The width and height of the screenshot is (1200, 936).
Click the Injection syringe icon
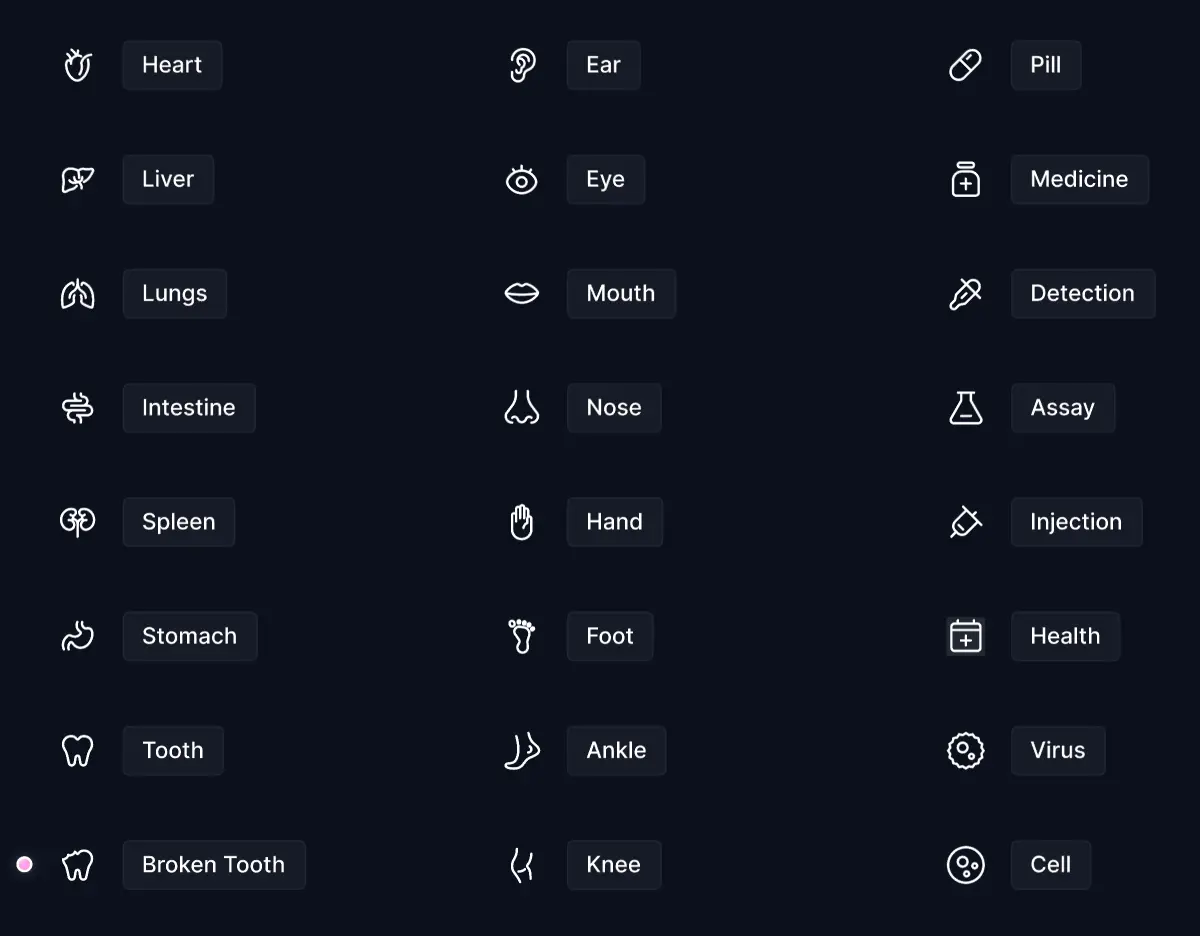965,522
